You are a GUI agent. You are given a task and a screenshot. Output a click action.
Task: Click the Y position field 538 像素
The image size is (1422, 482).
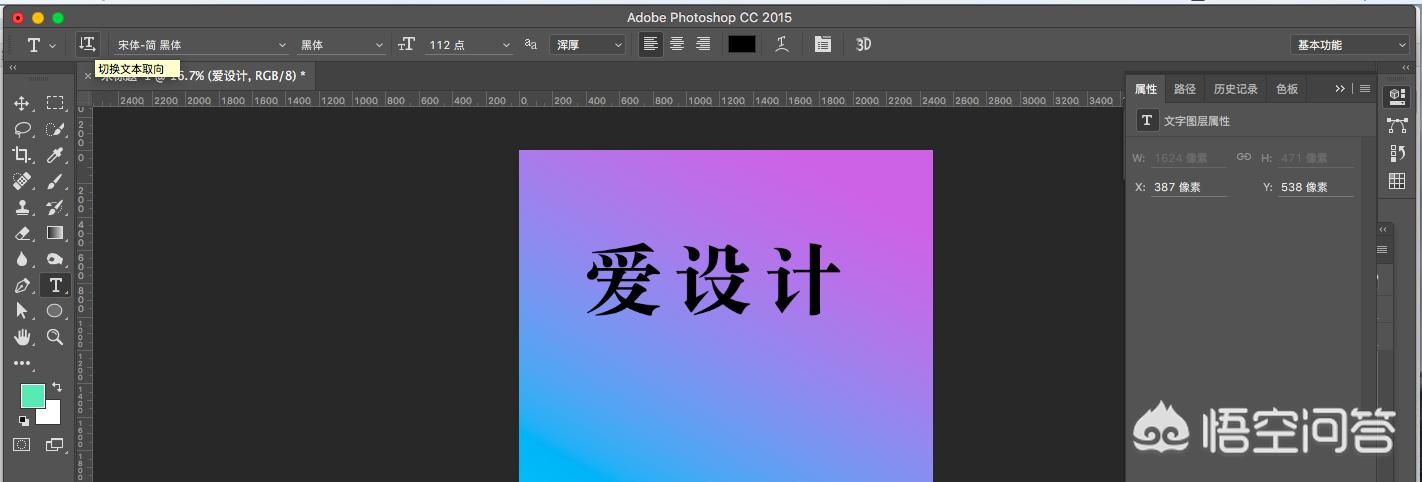(x=1315, y=187)
